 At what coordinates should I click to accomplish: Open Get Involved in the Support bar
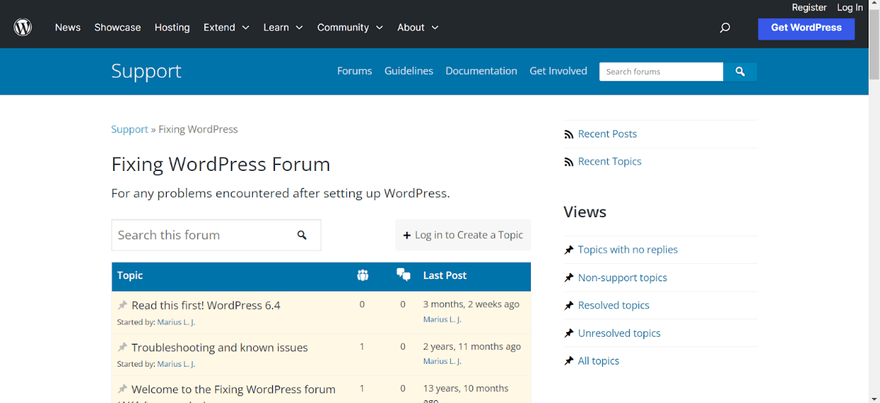pos(558,71)
